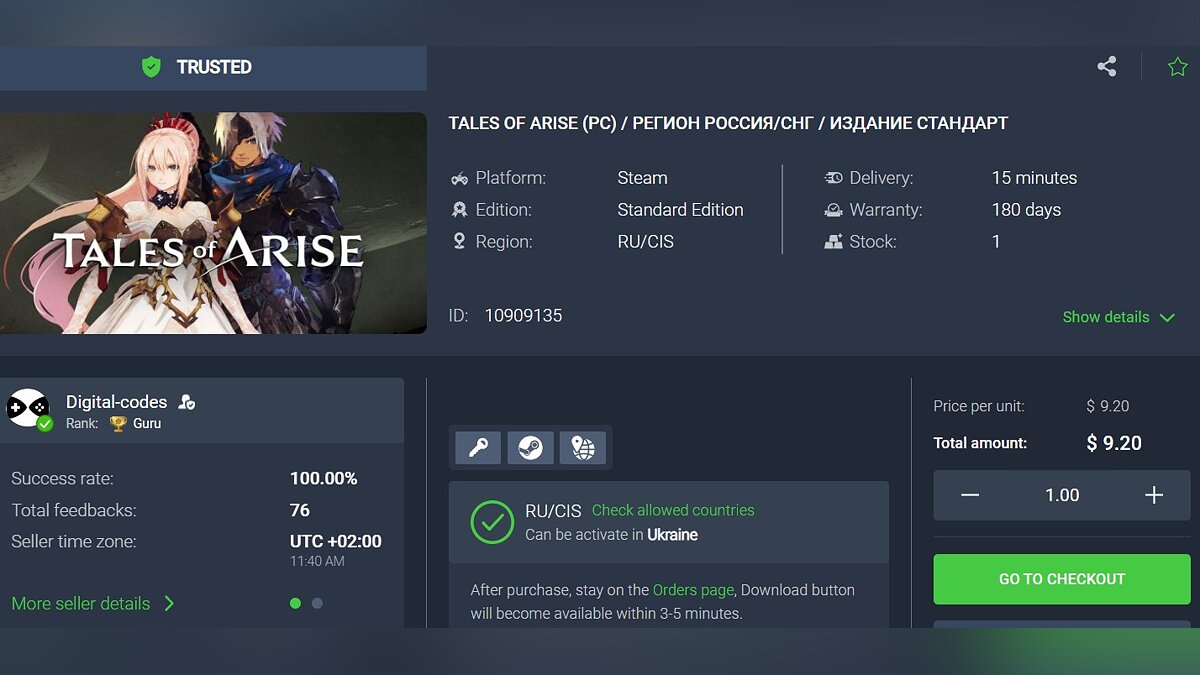Switch to the second carousel dot
Screen dimensions: 1200x675
pos(317,603)
